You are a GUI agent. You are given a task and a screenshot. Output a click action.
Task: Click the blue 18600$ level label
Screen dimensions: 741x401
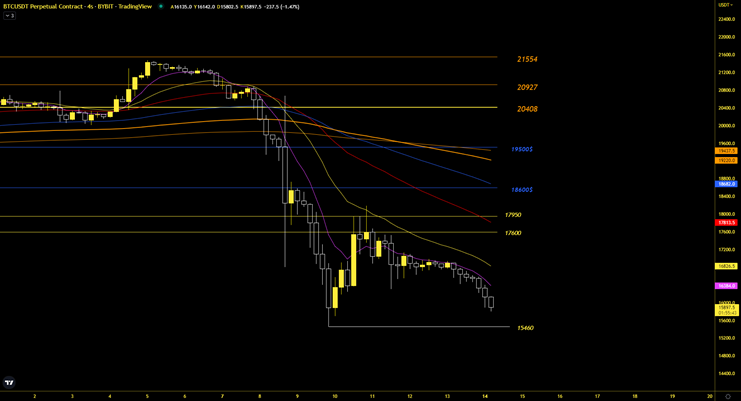522,190
